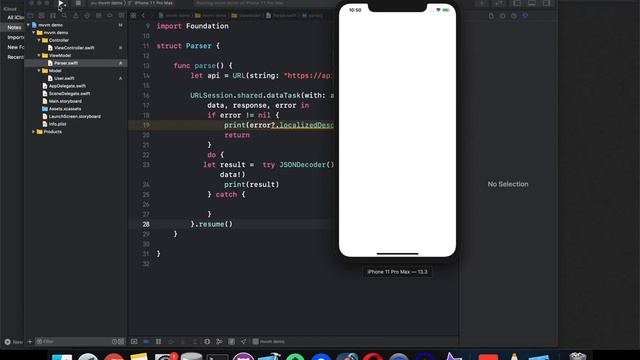Screen dimensions: 640x360
Task: Open the Source Control navigator tab
Action: pyautogui.click(x=42, y=16)
